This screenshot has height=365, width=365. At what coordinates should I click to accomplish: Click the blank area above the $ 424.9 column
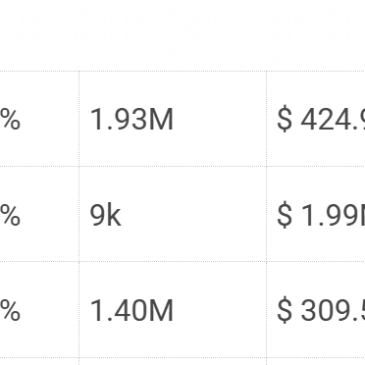click(316, 35)
